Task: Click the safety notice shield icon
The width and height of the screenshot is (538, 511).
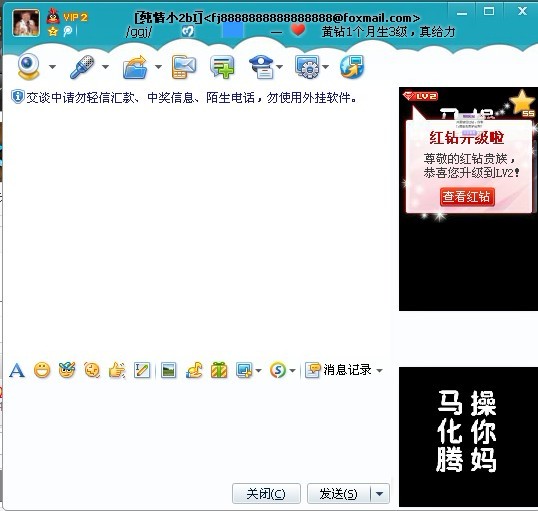Action: tap(17, 97)
